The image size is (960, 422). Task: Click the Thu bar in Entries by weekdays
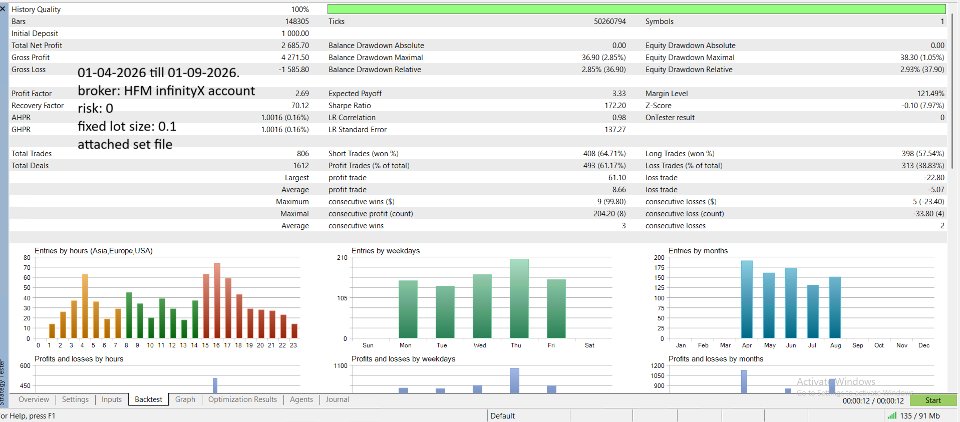519,299
